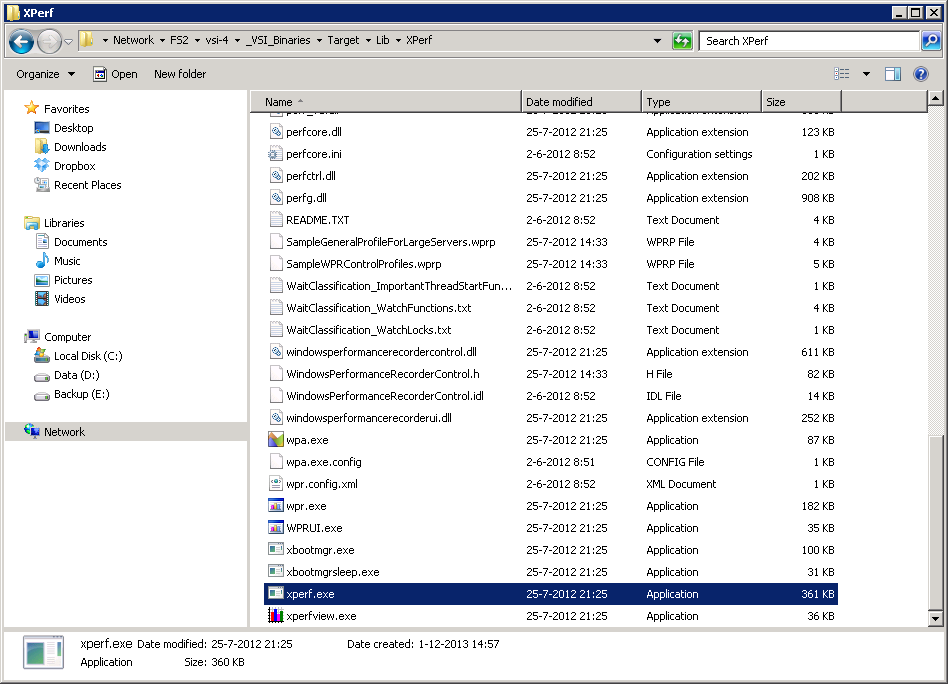The height and width of the screenshot is (684, 948).
Task: Click the Open toolbar button
Action: coord(115,74)
